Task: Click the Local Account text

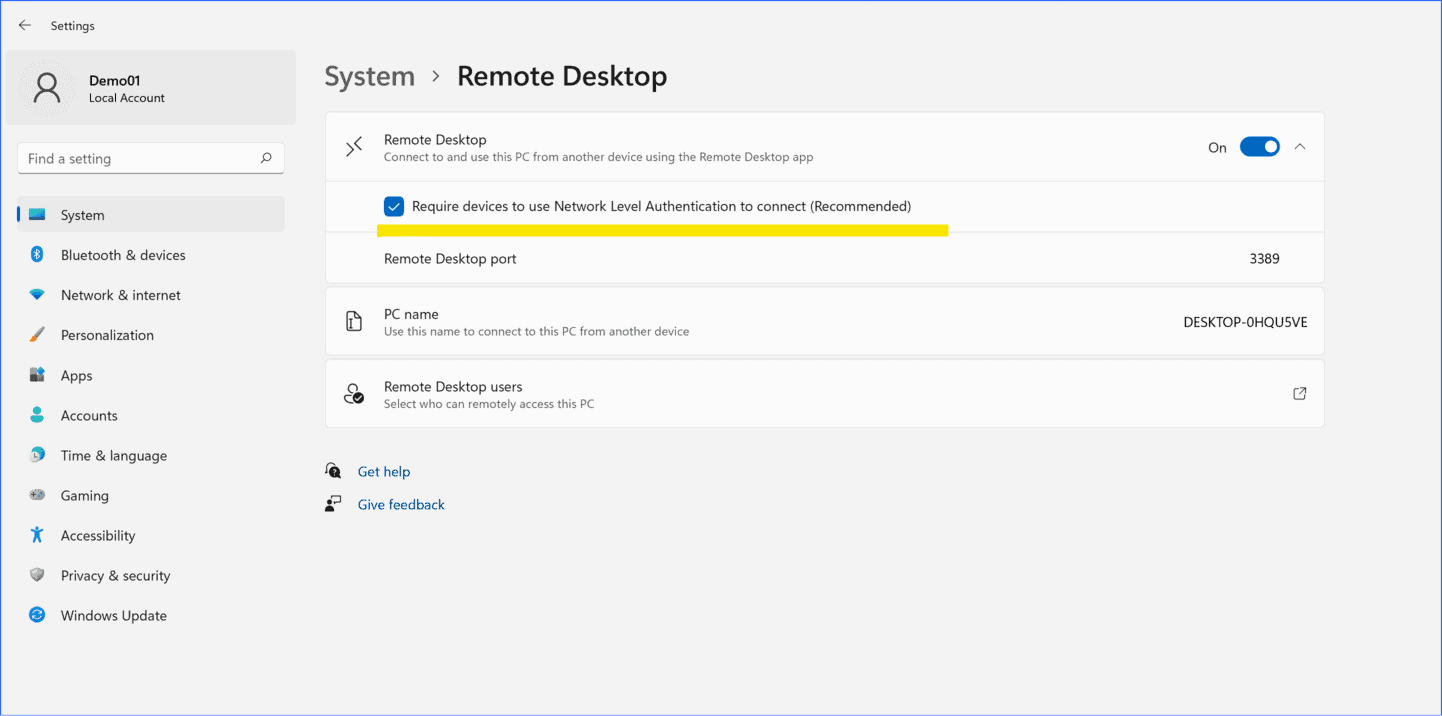Action: [127, 98]
